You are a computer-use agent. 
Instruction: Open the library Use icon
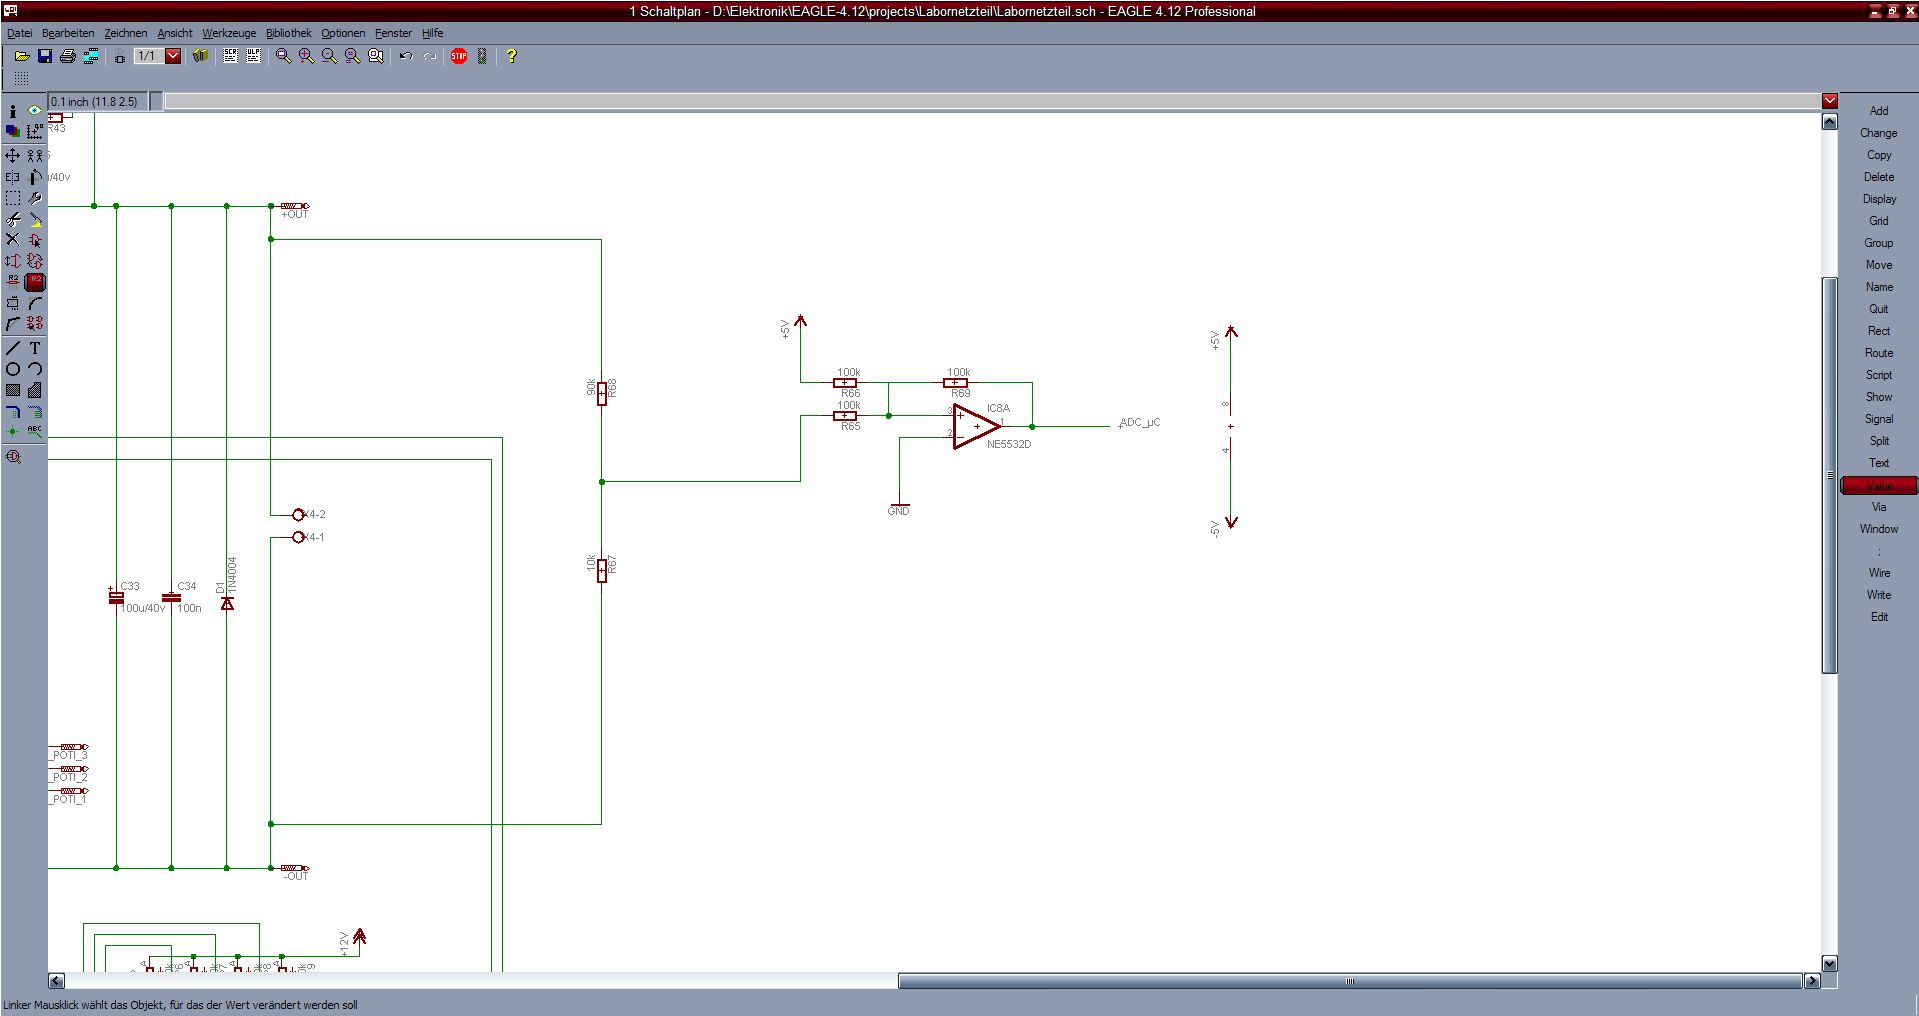pos(200,56)
